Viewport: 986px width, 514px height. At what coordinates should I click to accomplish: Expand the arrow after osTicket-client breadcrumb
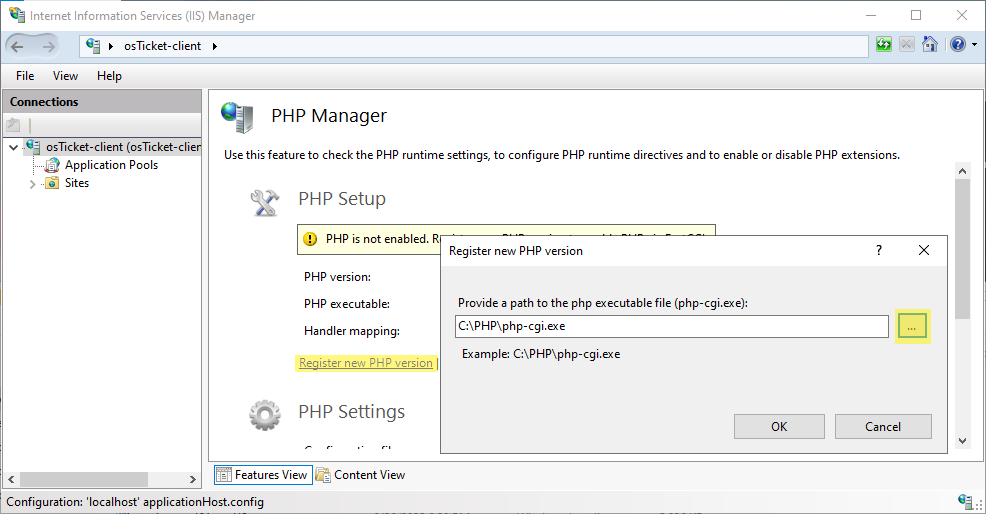coord(214,46)
